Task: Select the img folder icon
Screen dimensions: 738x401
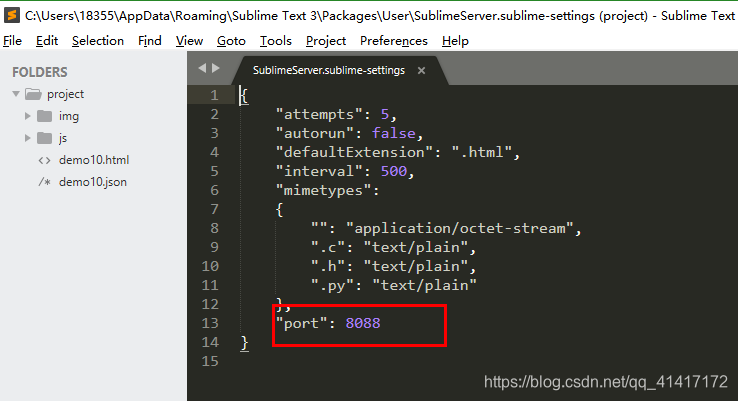Action: pyautogui.click(x=44, y=116)
